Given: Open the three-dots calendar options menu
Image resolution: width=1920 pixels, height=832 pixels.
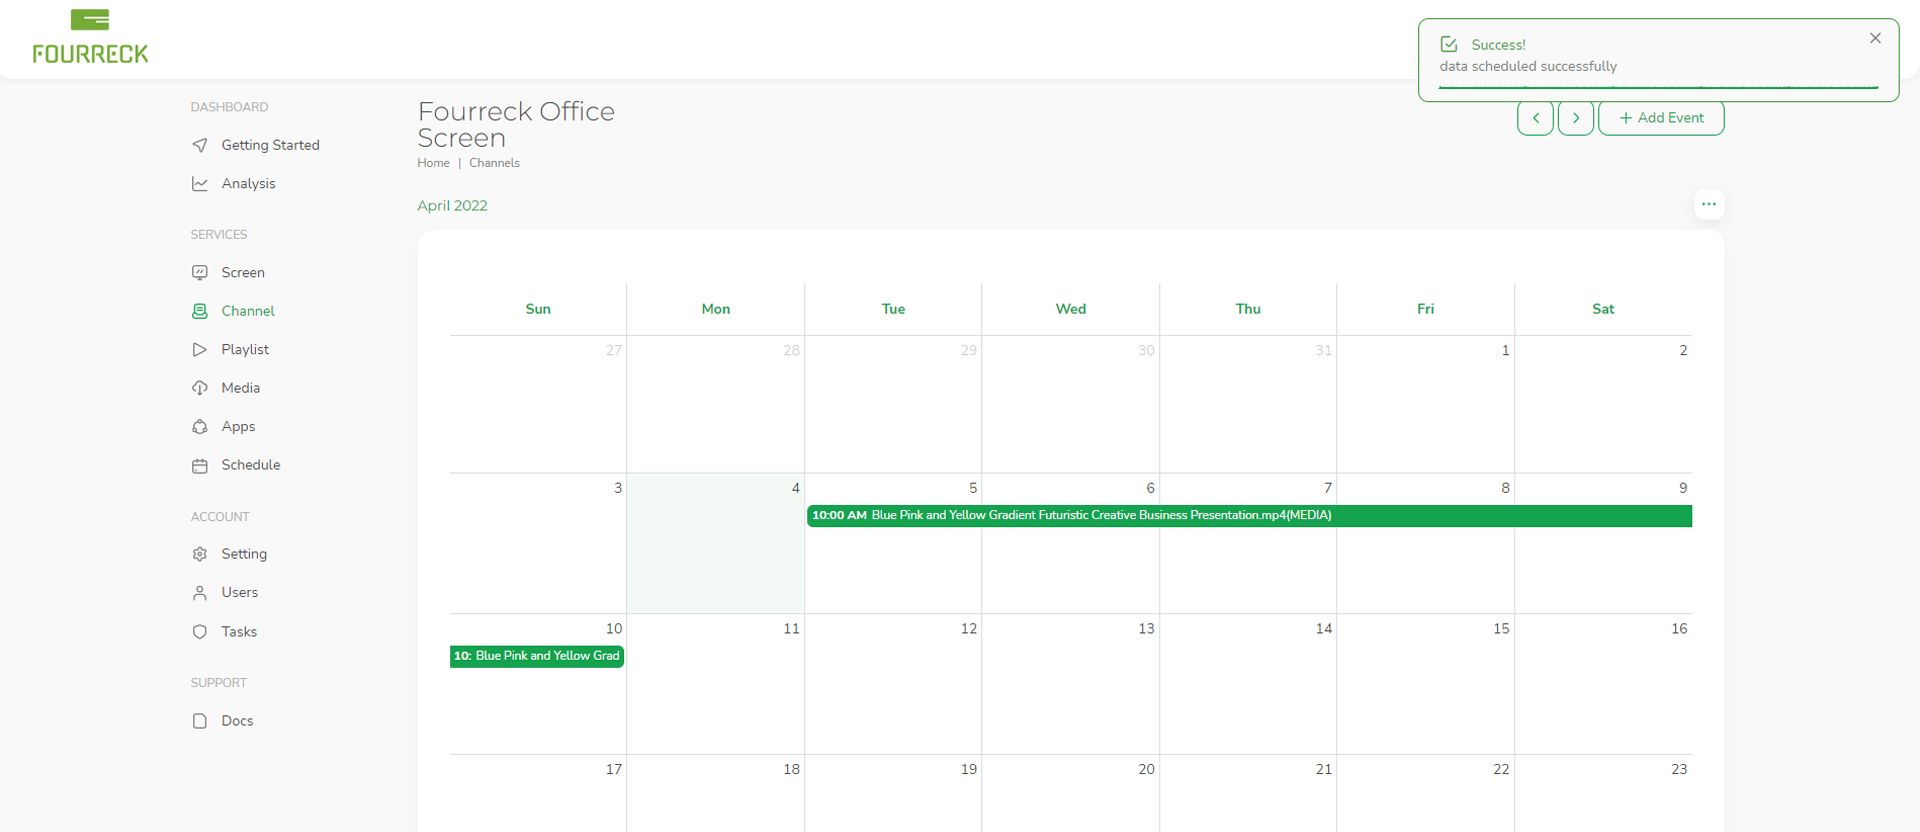Looking at the screenshot, I should pyautogui.click(x=1709, y=205).
